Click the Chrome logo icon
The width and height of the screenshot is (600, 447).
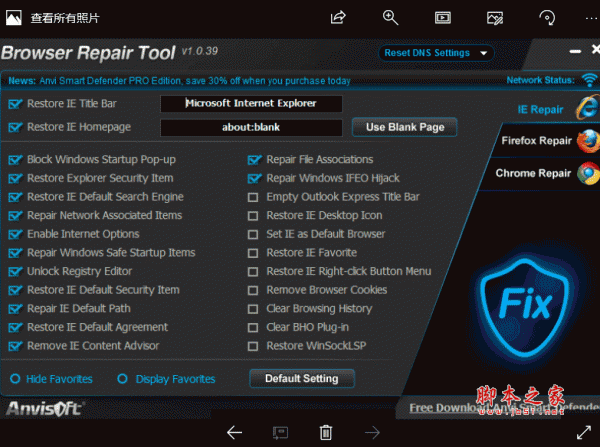tap(589, 173)
